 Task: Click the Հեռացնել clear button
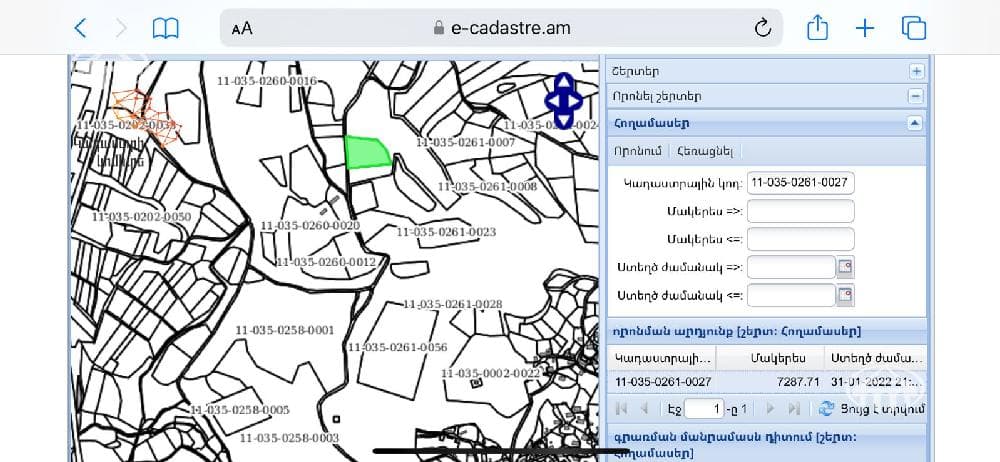[x=705, y=151]
